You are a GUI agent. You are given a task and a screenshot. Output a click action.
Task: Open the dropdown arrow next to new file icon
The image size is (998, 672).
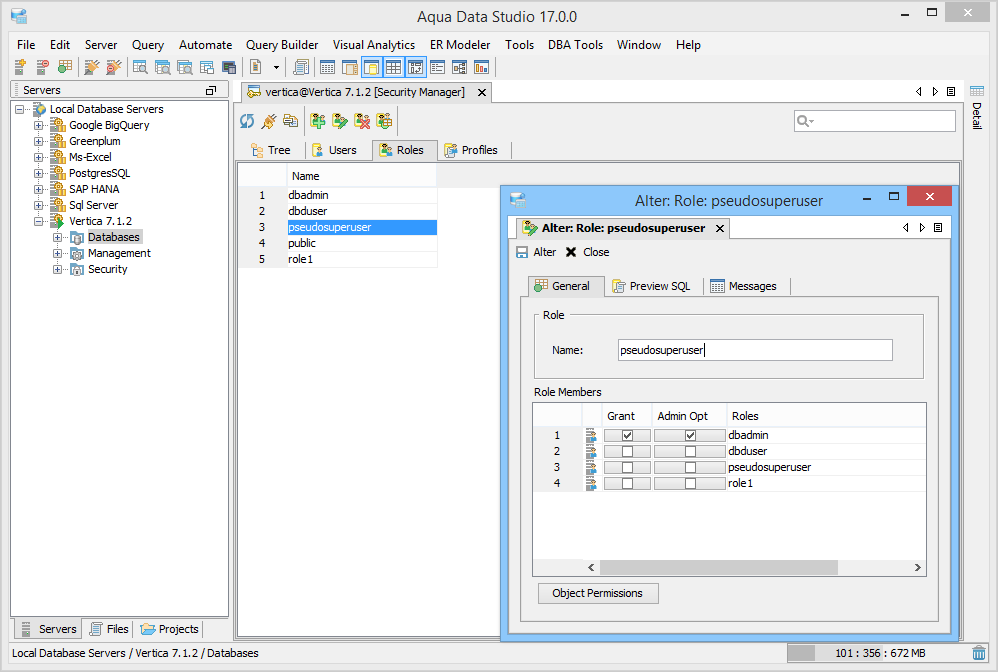pos(276,67)
